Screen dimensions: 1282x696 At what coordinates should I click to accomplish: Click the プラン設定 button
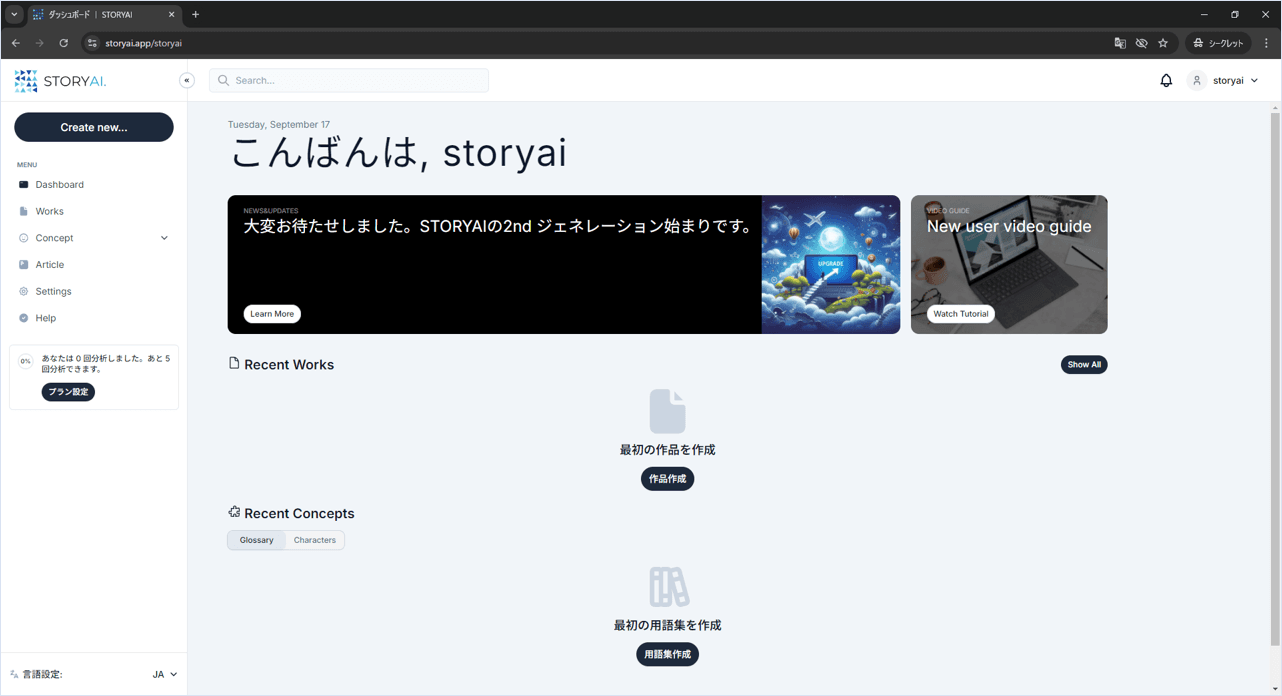68,392
